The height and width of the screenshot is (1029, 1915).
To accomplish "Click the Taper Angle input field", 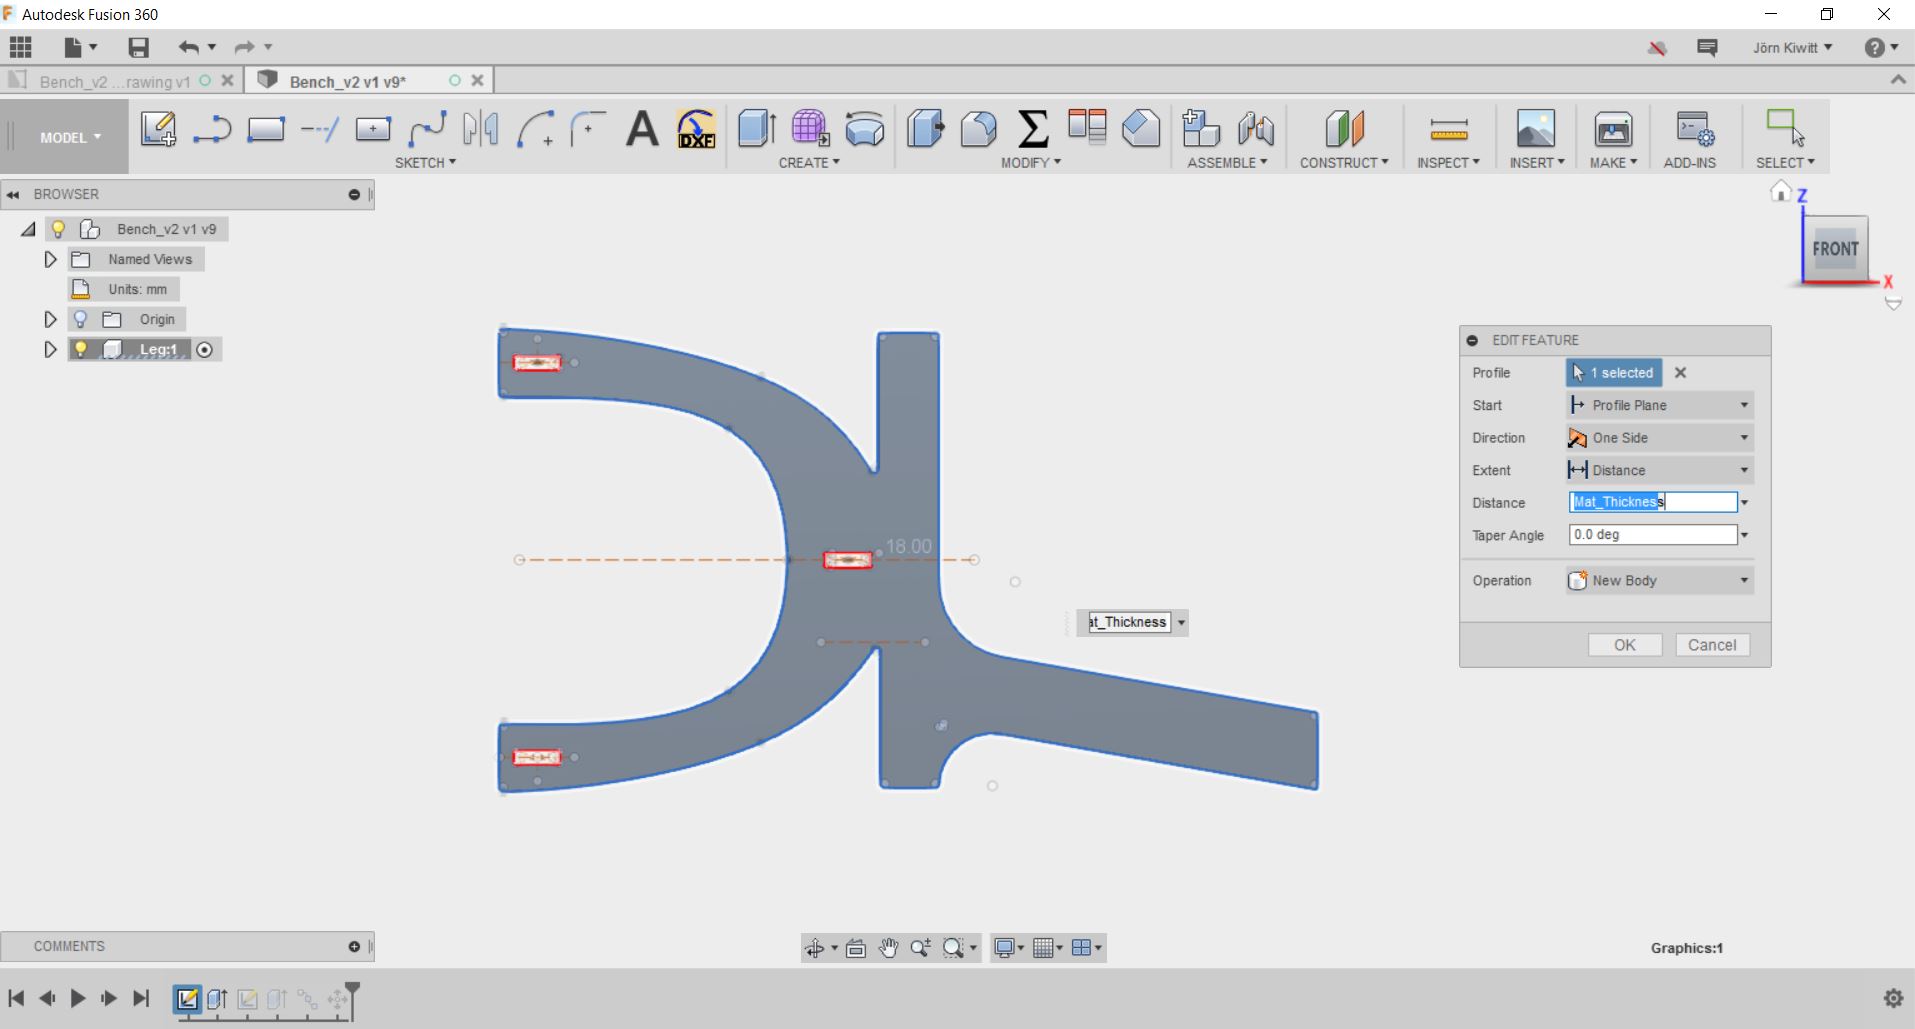I will coord(1652,535).
